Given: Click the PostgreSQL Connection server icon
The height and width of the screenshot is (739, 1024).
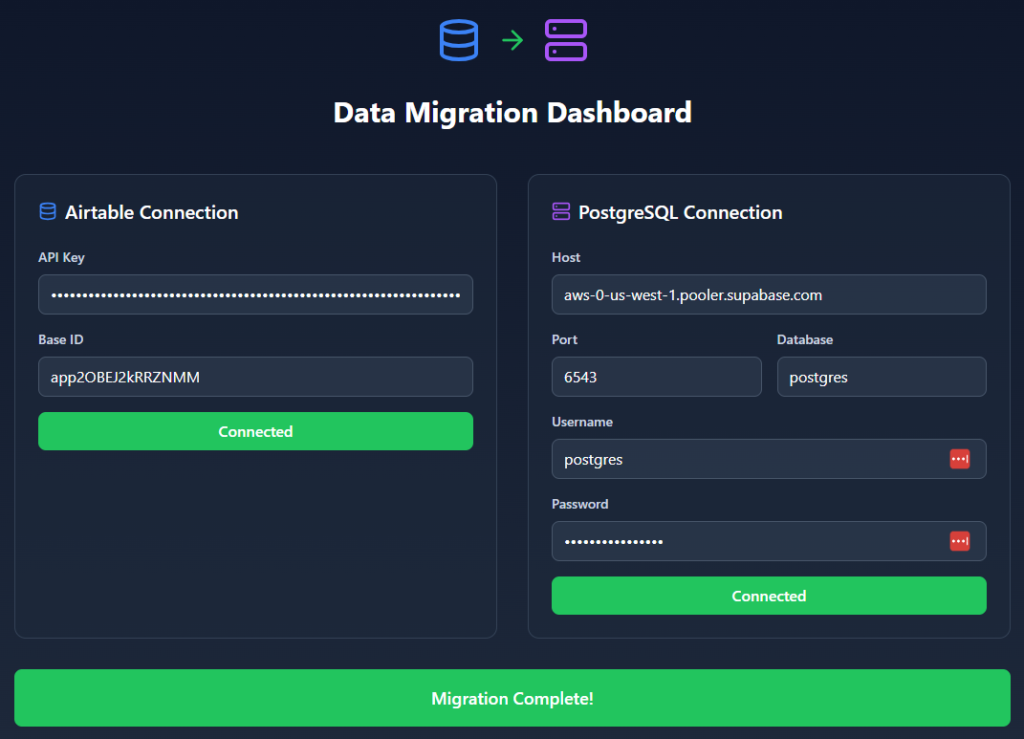Looking at the screenshot, I should (561, 212).
